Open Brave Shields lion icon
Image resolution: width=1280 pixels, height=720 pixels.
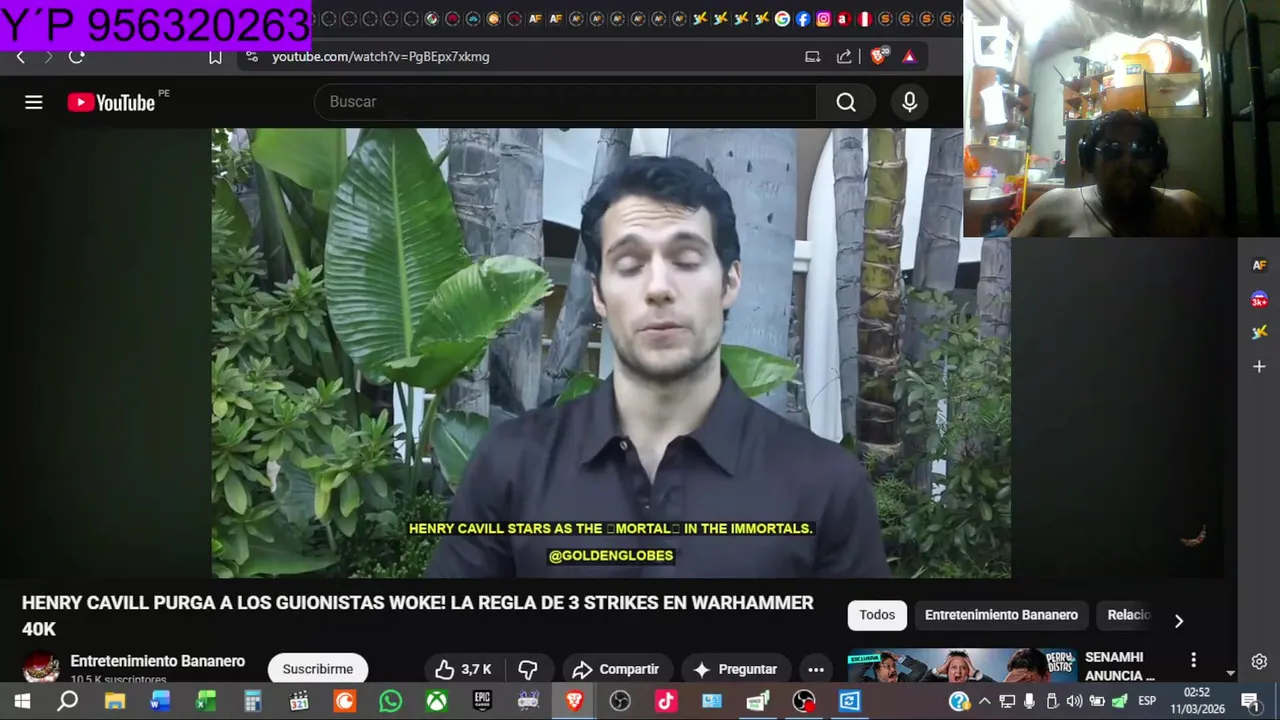(x=878, y=57)
